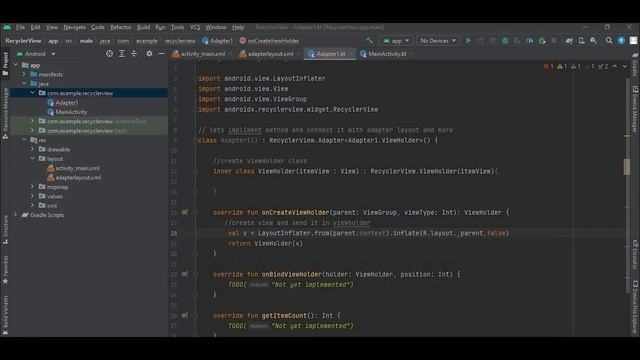
Task: Toggle the Structure side panel
Action: point(5,230)
